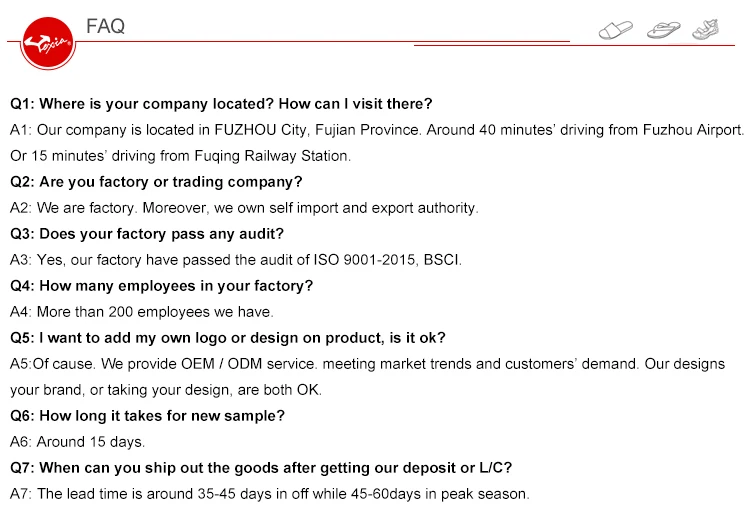Open Q4 about number of employees

(x=161, y=286)
